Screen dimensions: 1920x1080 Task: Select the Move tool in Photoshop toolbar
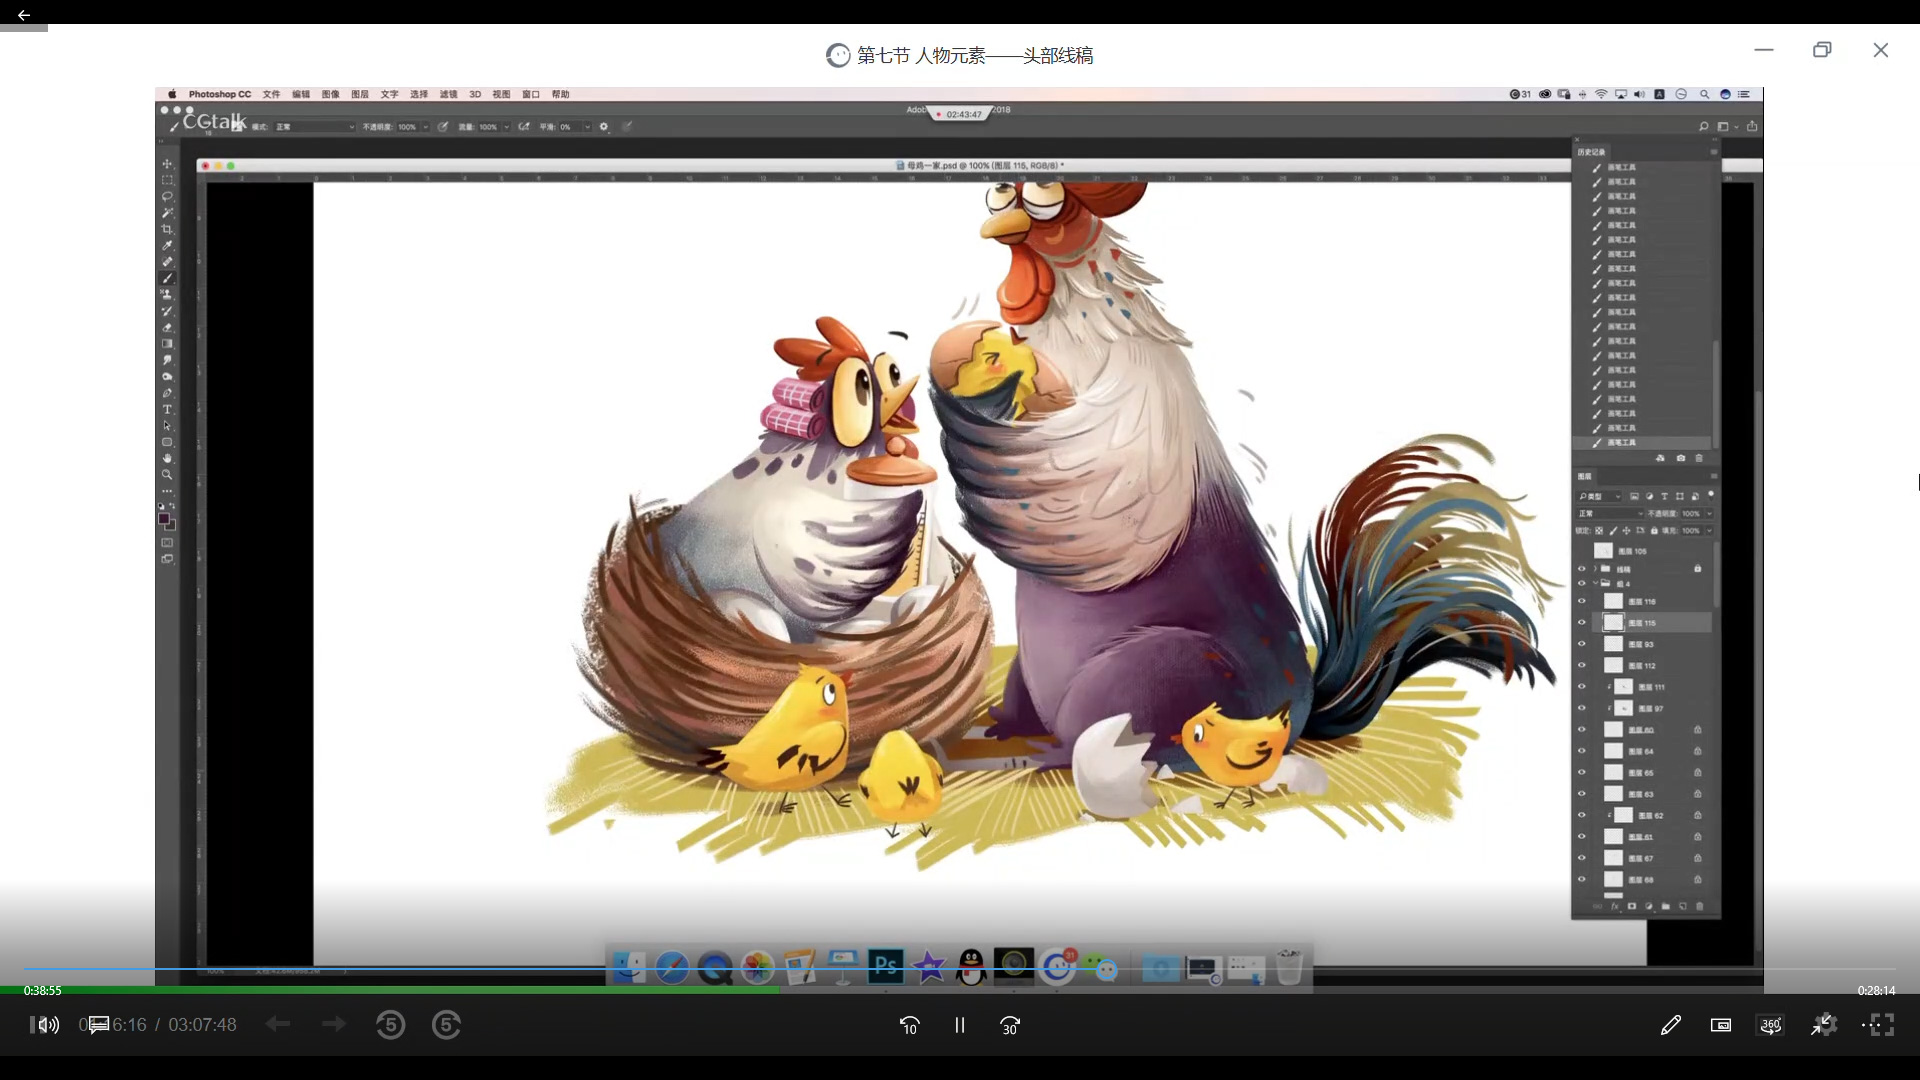(167, 164)
